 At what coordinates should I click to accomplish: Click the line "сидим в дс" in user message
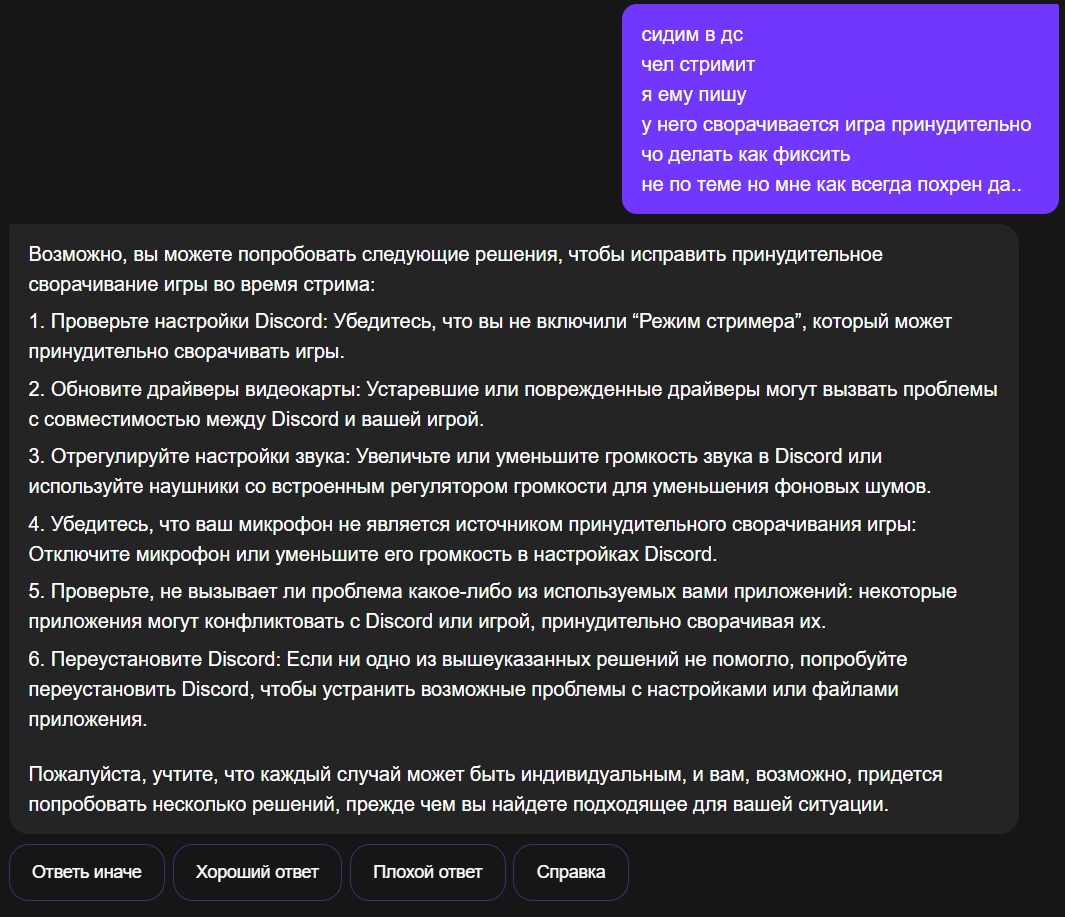tap(692, 35)
